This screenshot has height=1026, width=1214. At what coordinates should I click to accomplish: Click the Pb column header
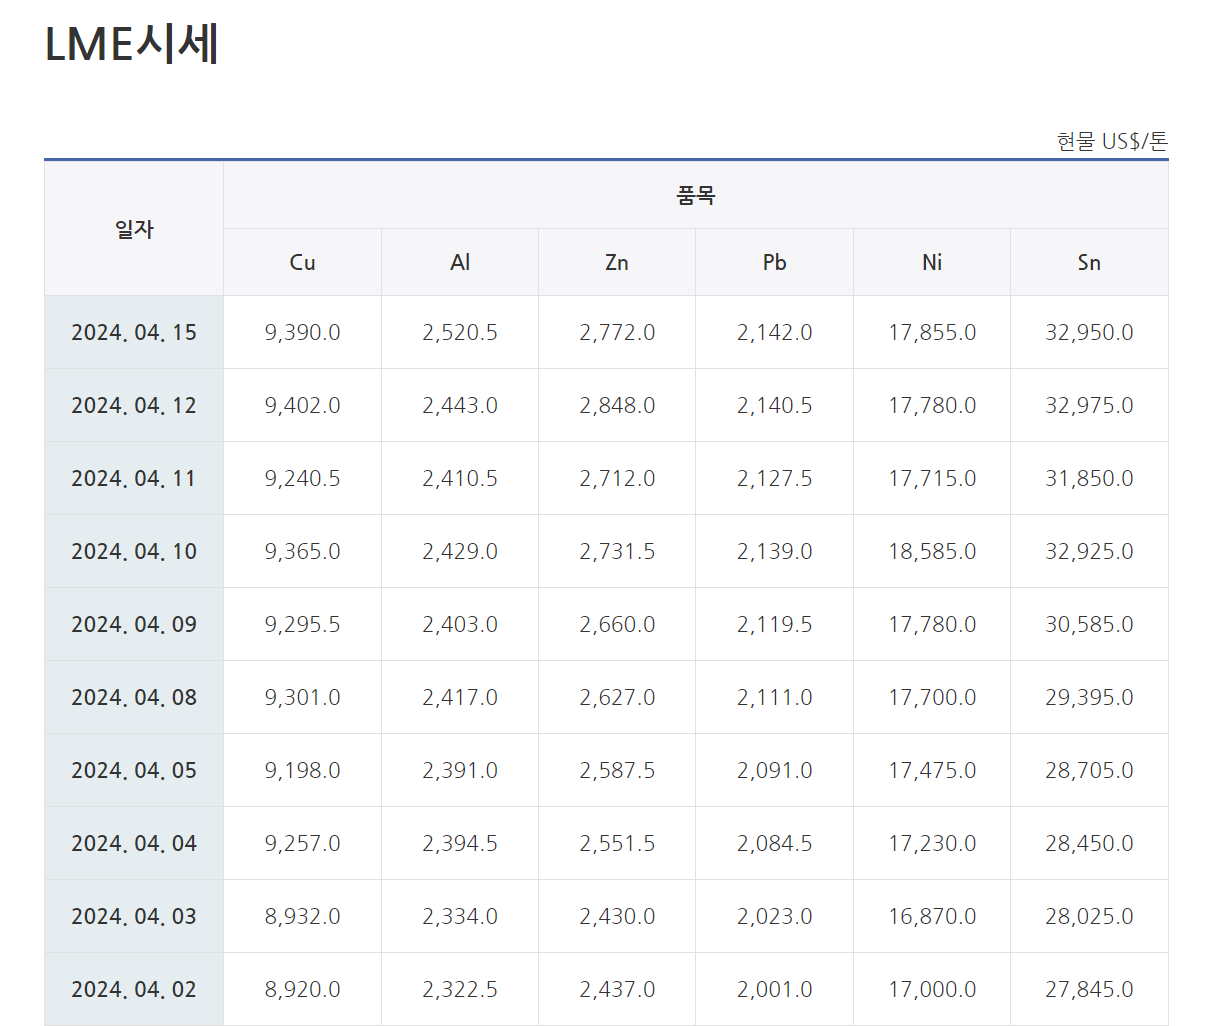click(774, 263)
